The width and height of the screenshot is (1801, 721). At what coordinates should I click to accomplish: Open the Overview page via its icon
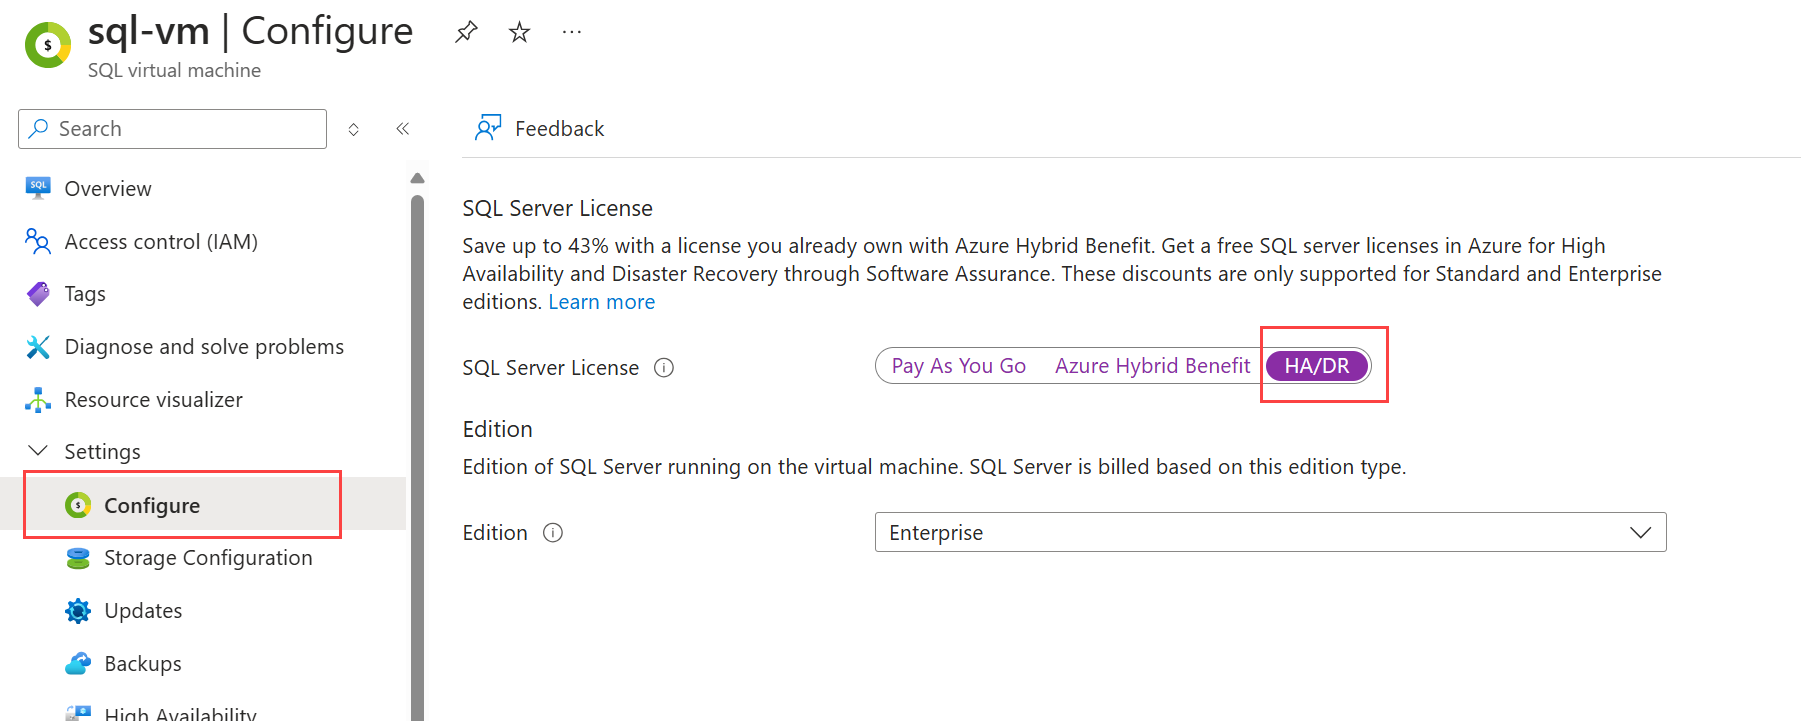tap(37, 188)
